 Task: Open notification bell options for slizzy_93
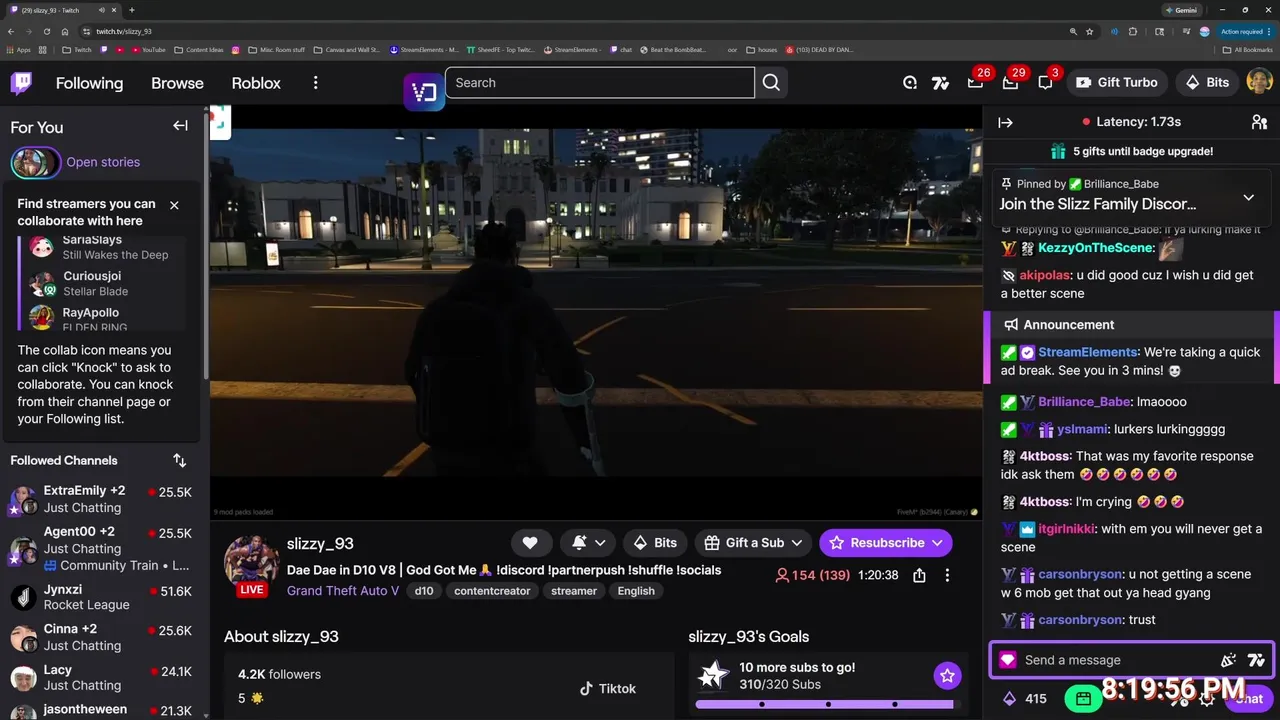(589, 543)
